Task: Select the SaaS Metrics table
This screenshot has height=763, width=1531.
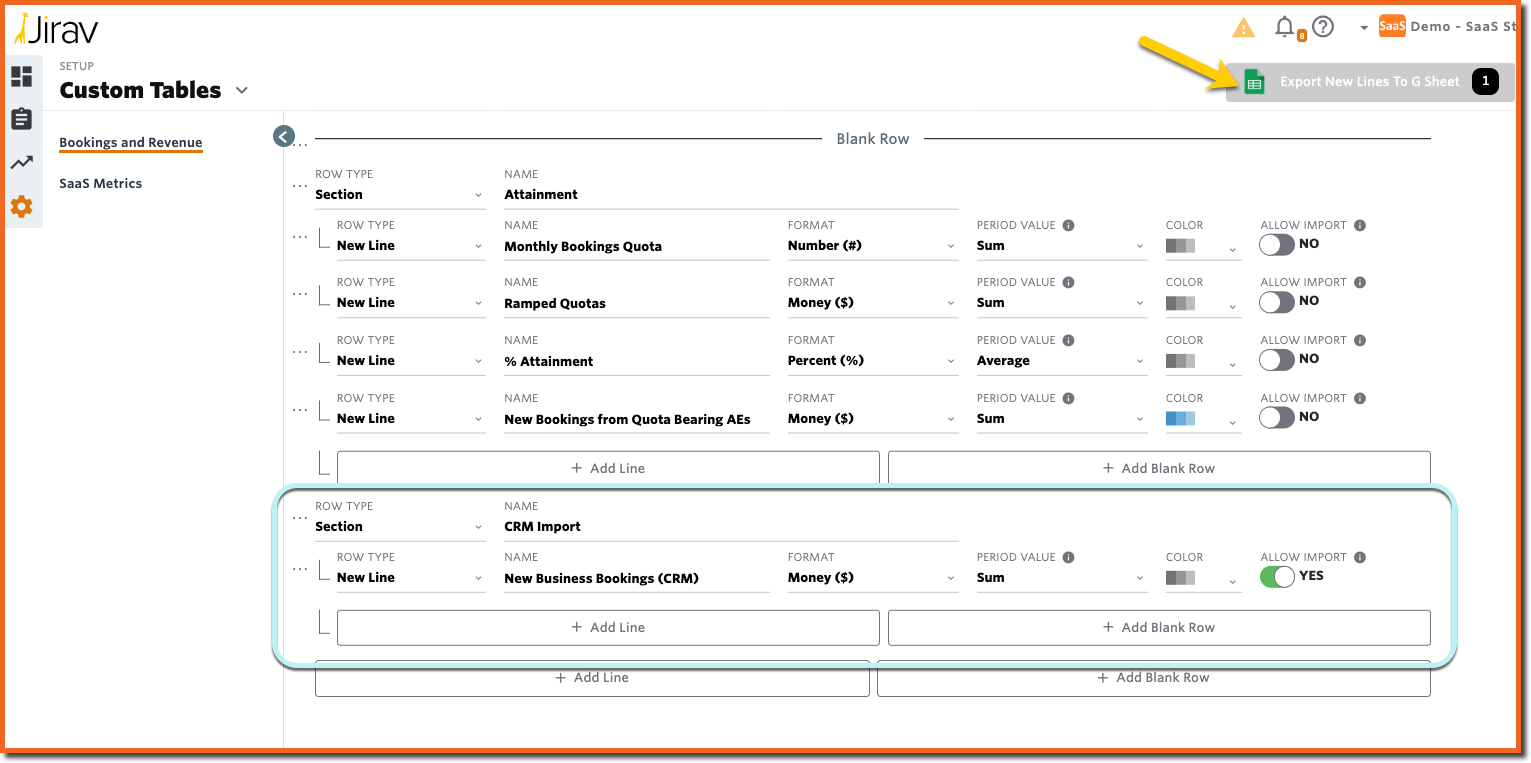Action: pyautogui.click(x=101, y=184)
